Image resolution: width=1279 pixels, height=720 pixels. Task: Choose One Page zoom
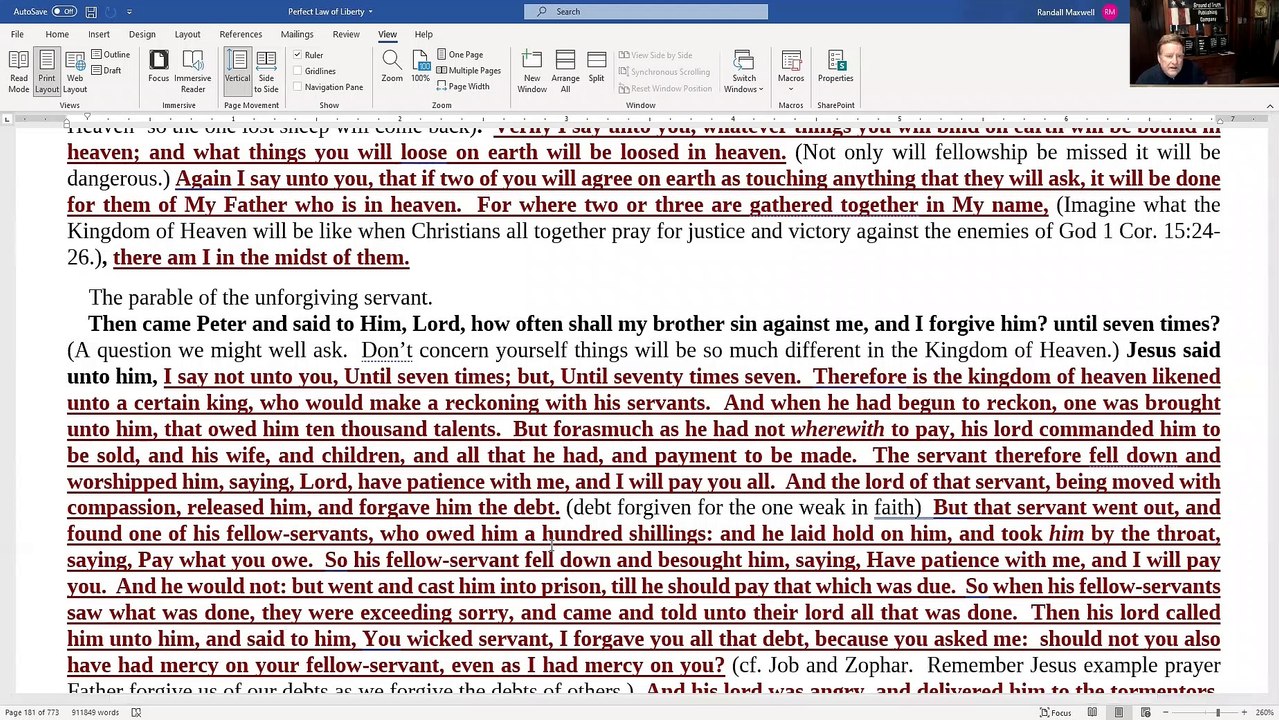(459, 55)
